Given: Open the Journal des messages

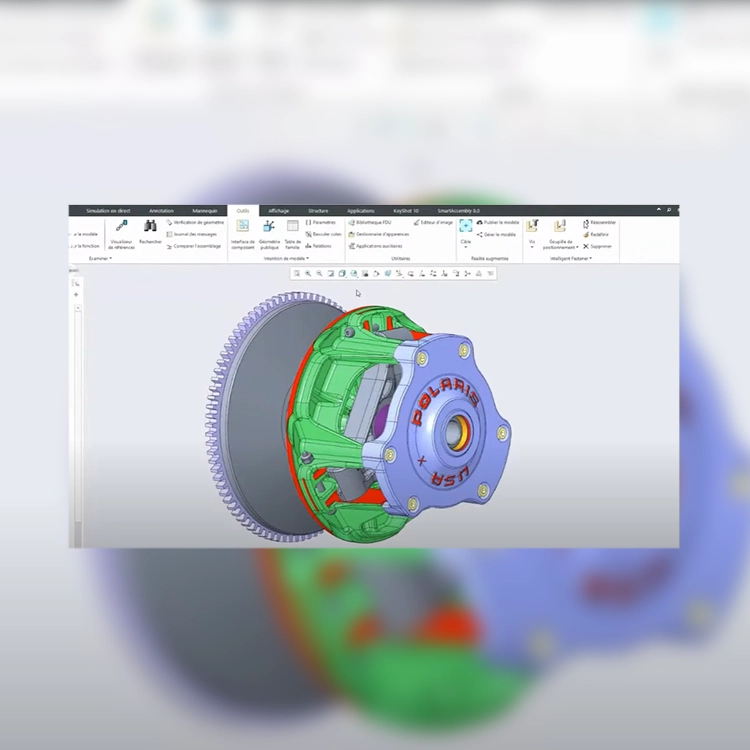Looking at the screenshot, I should point(191,234).
